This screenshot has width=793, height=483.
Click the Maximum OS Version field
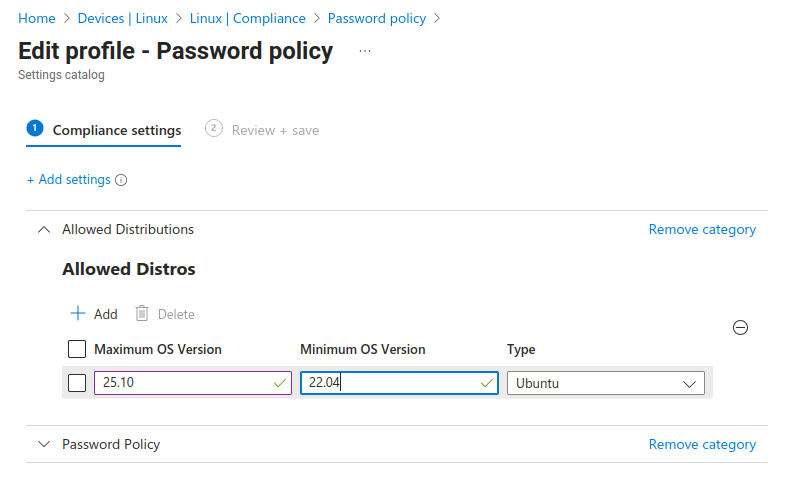[182, 383]
